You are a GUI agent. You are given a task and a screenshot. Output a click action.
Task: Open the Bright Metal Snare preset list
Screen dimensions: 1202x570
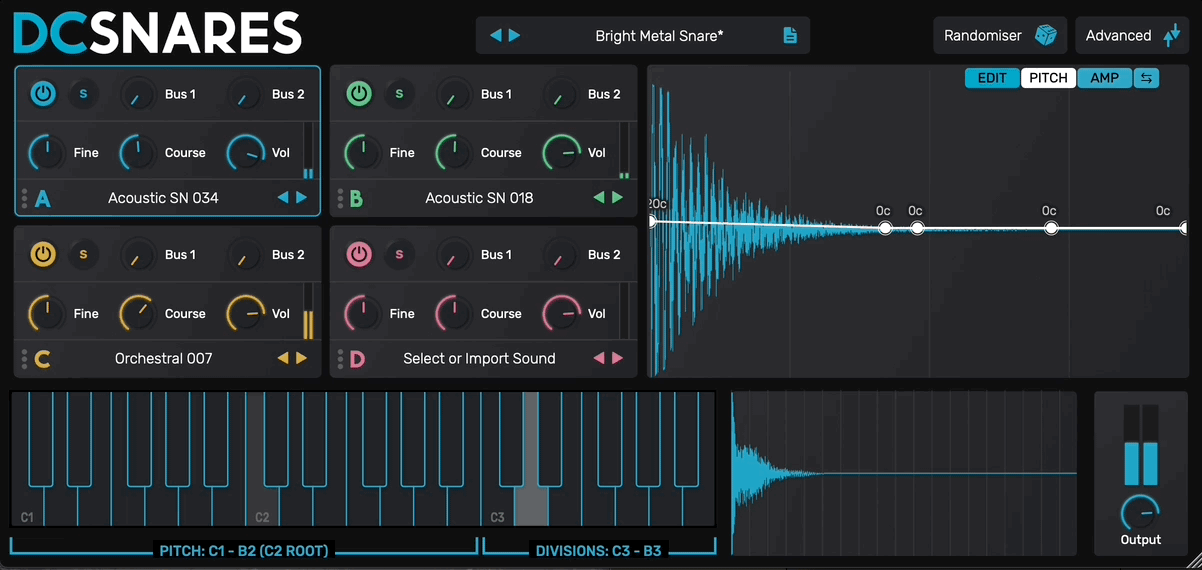click(659, 36)
